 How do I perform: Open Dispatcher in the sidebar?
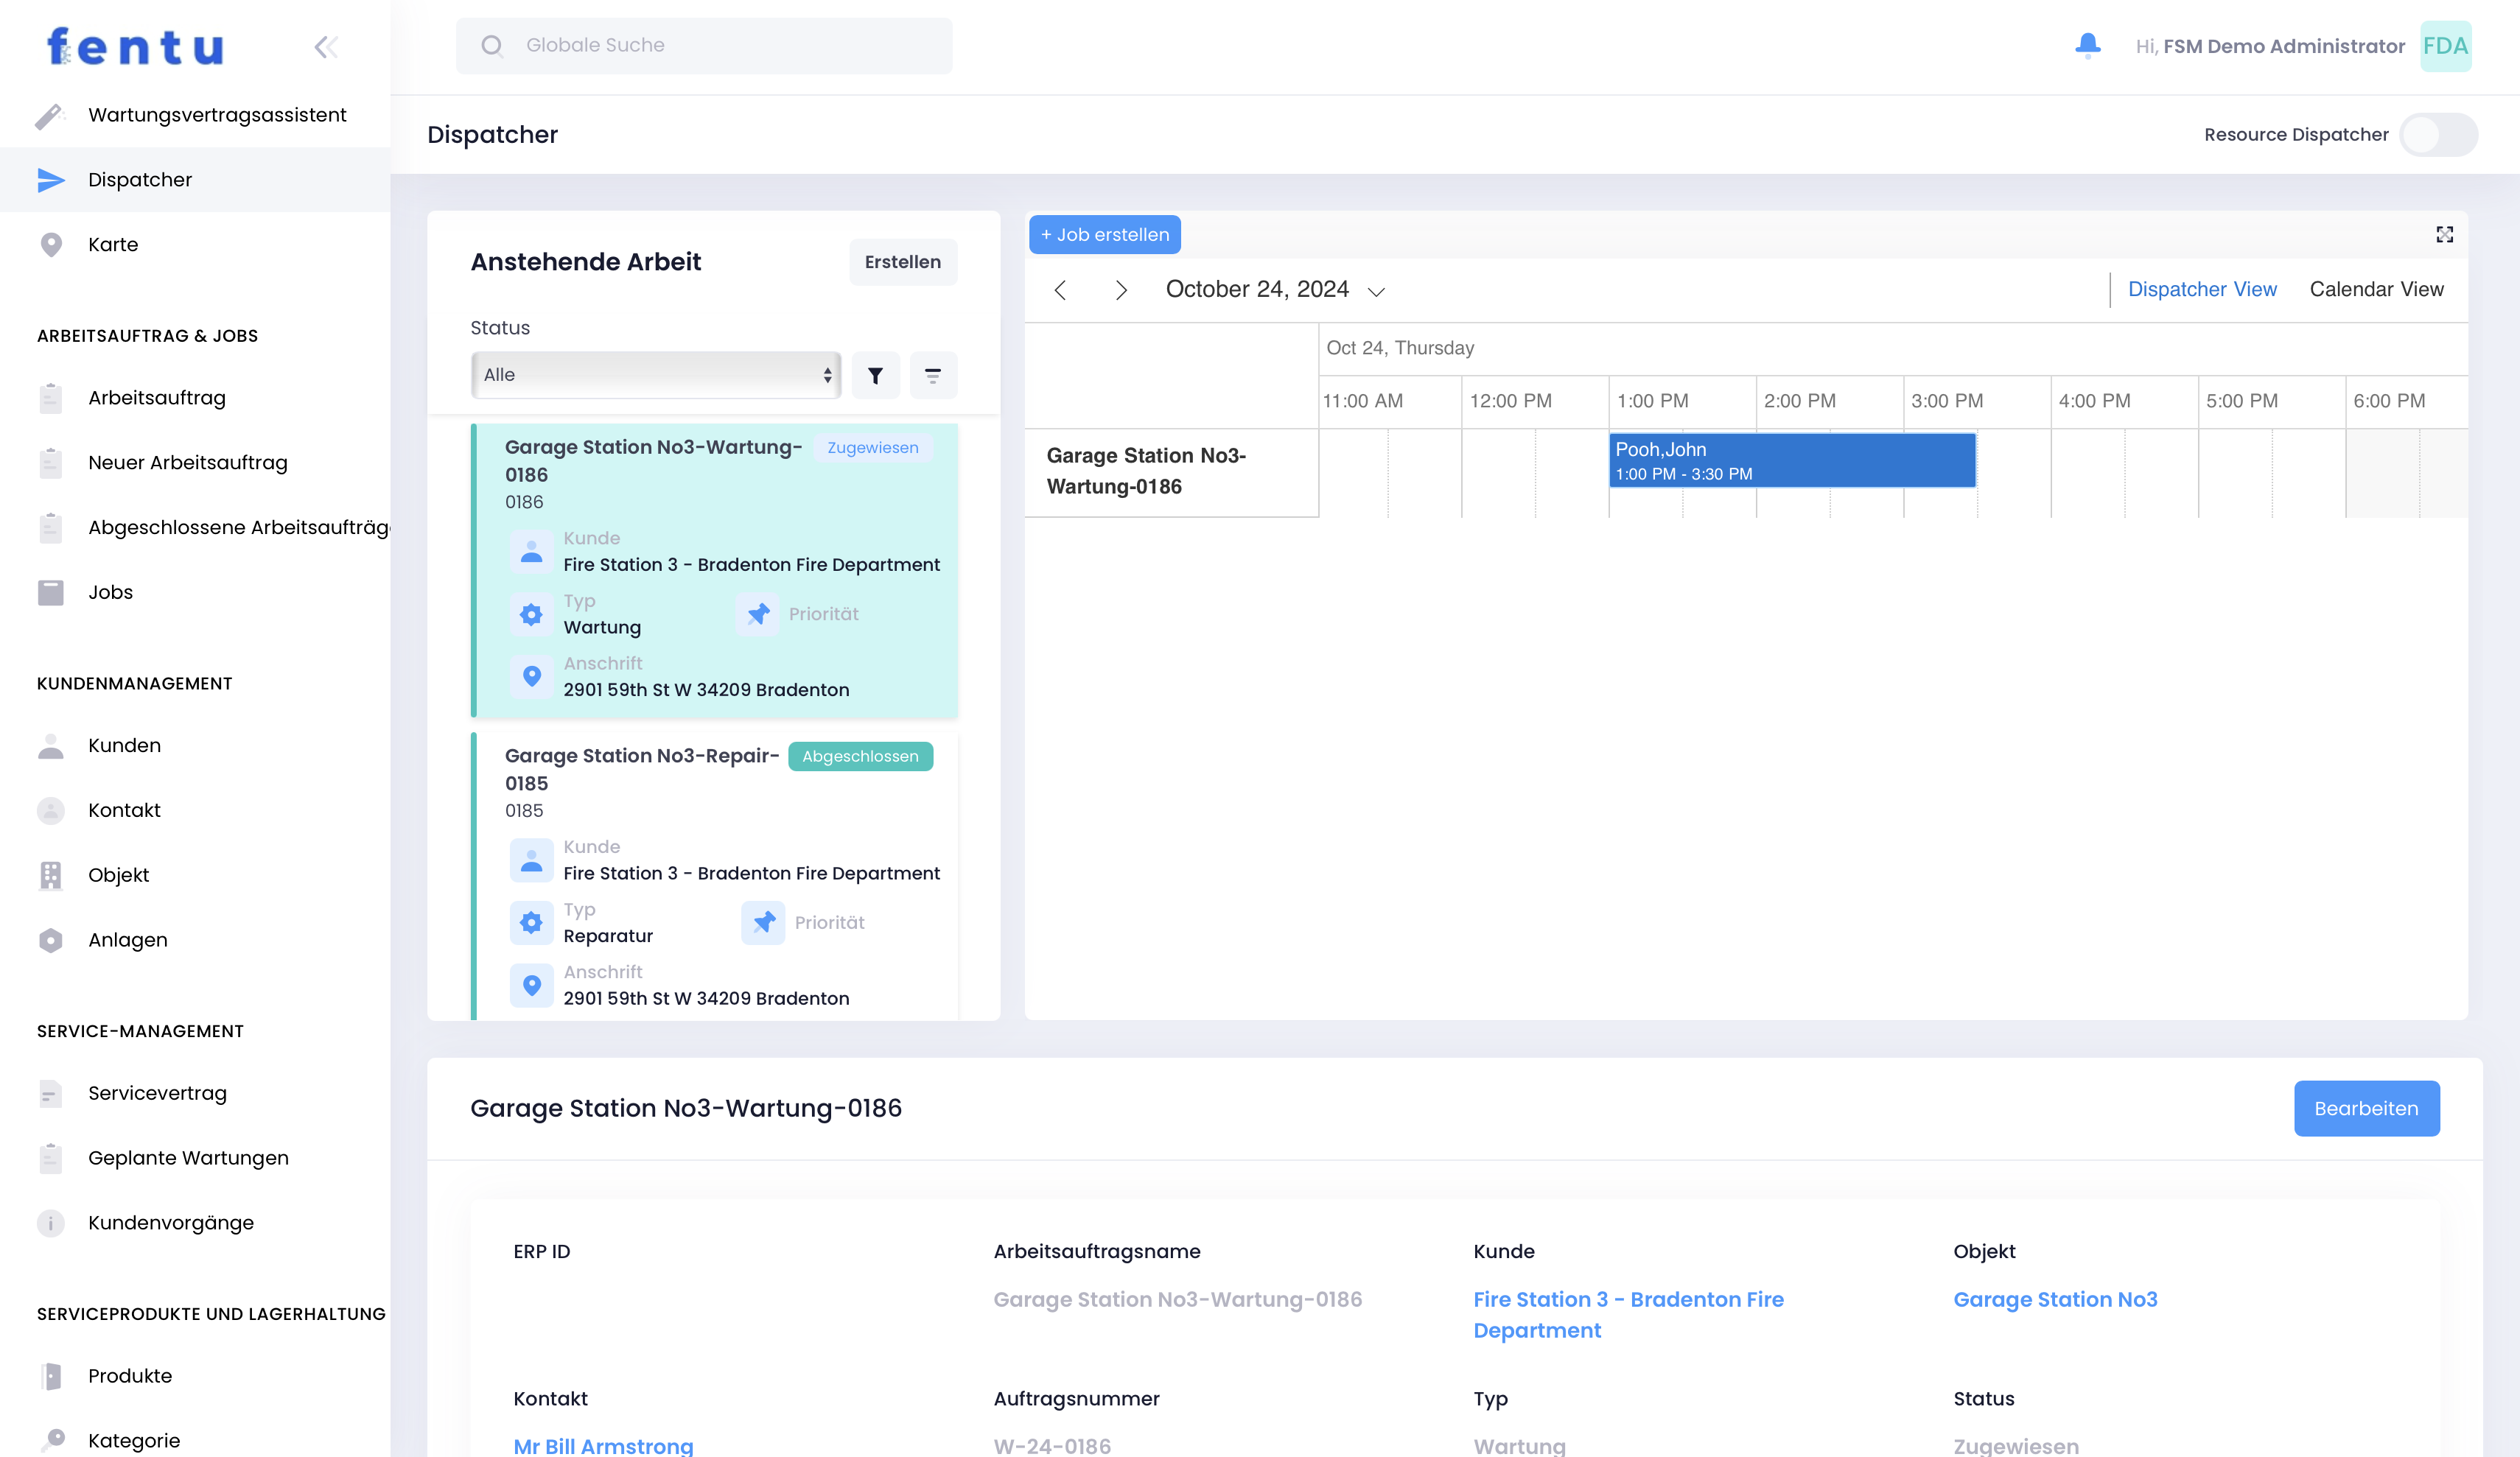[195, 180]
